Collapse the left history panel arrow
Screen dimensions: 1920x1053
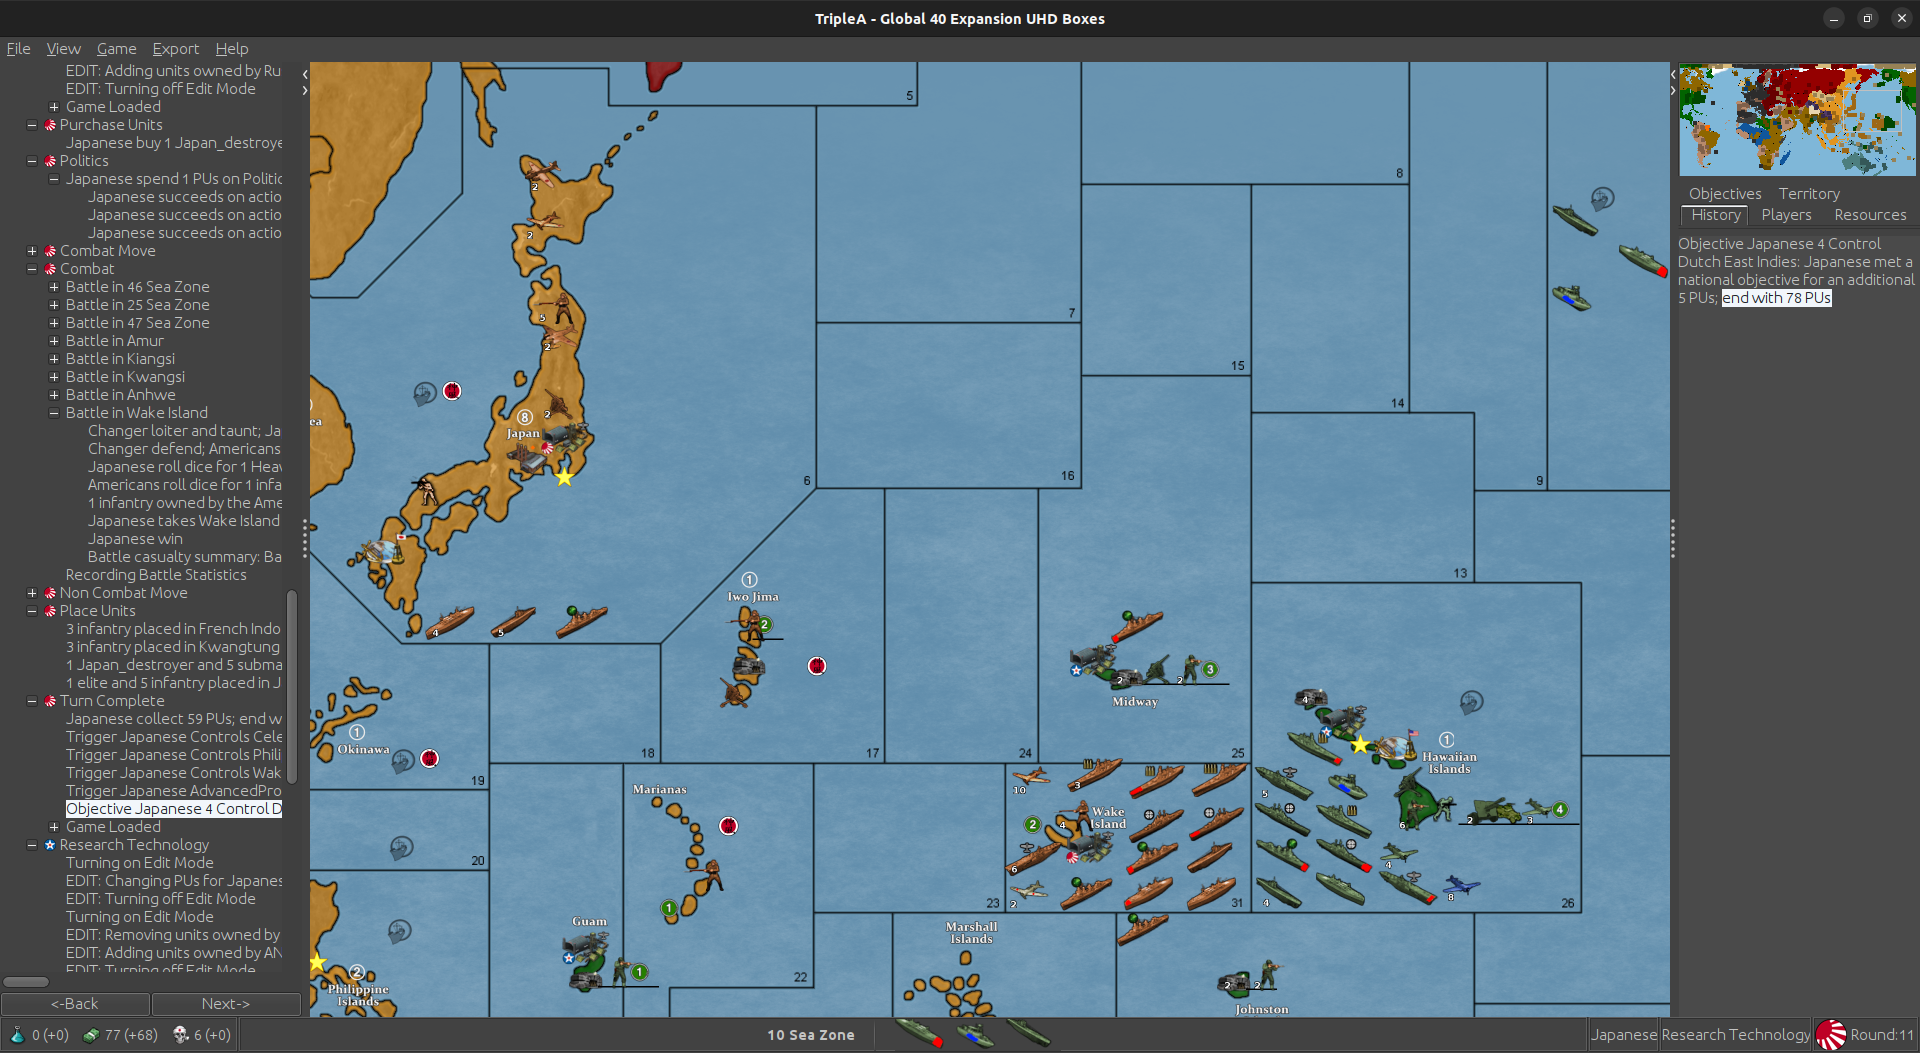click(305, 74)
